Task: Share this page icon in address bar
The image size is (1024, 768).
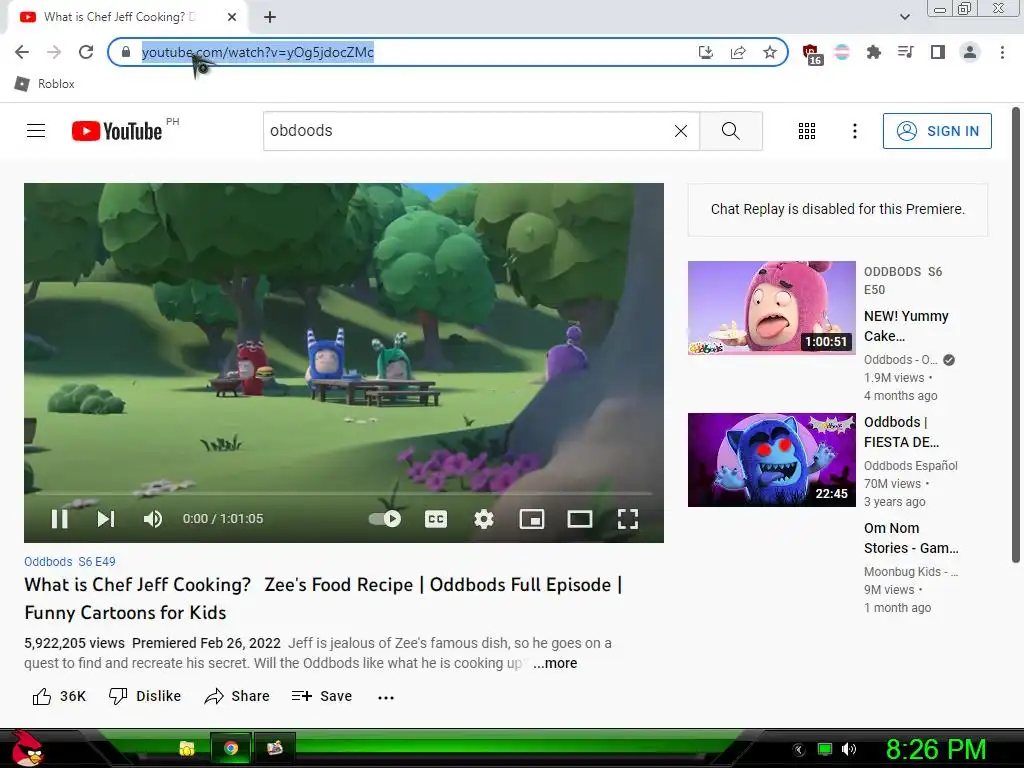Action: click(738, 52)
